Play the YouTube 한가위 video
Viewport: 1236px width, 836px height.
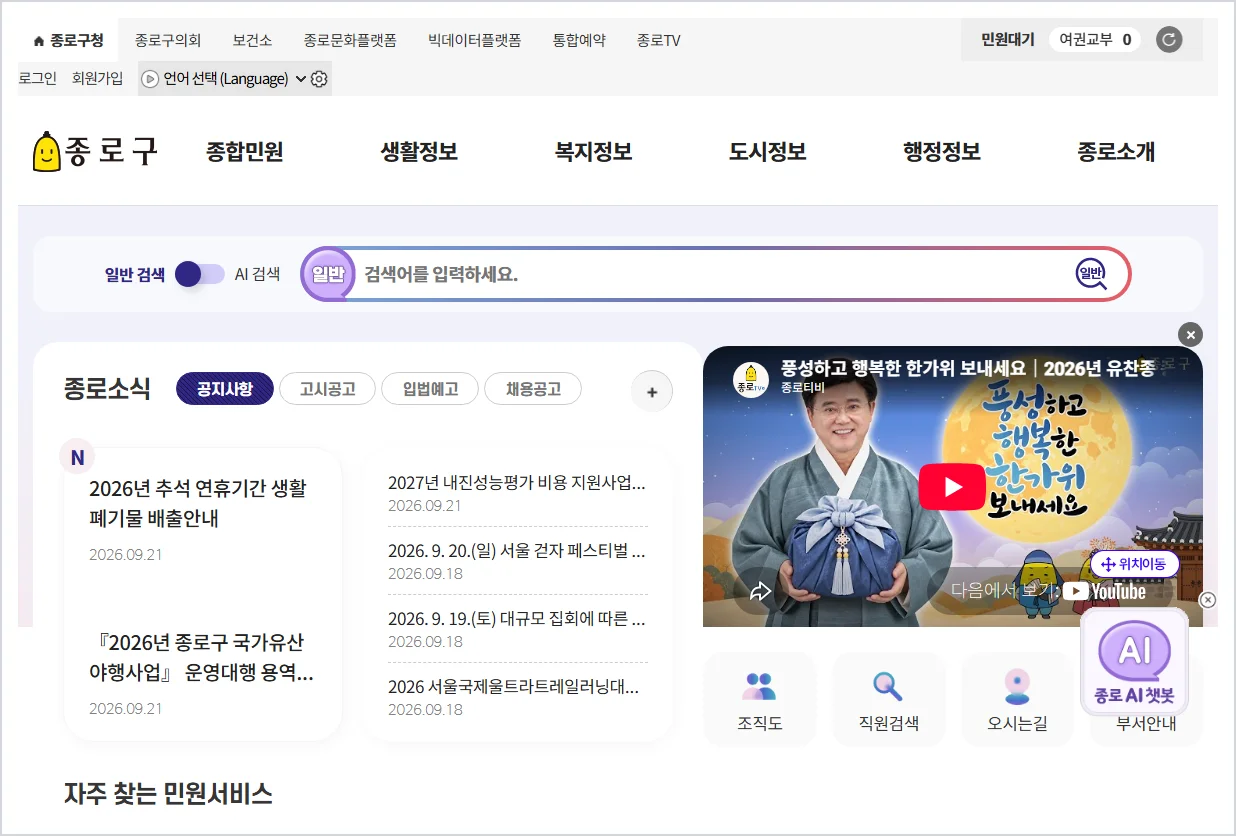pyautogui.click(x=952, y=487)
